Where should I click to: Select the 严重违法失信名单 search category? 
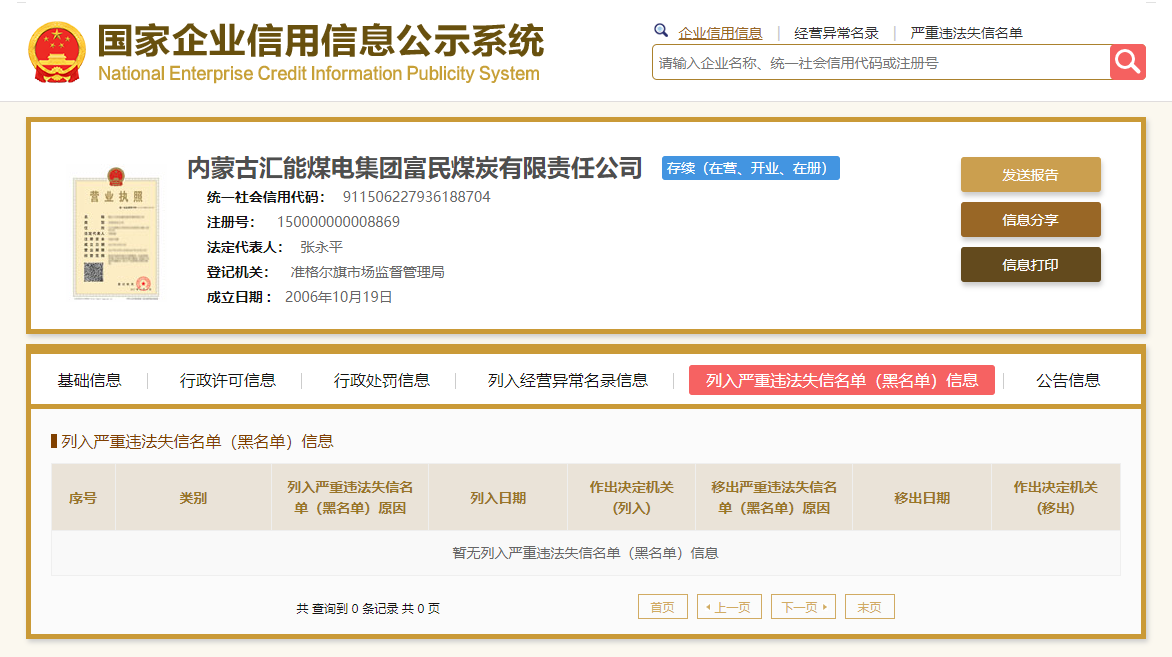click(x=966, y=33)
